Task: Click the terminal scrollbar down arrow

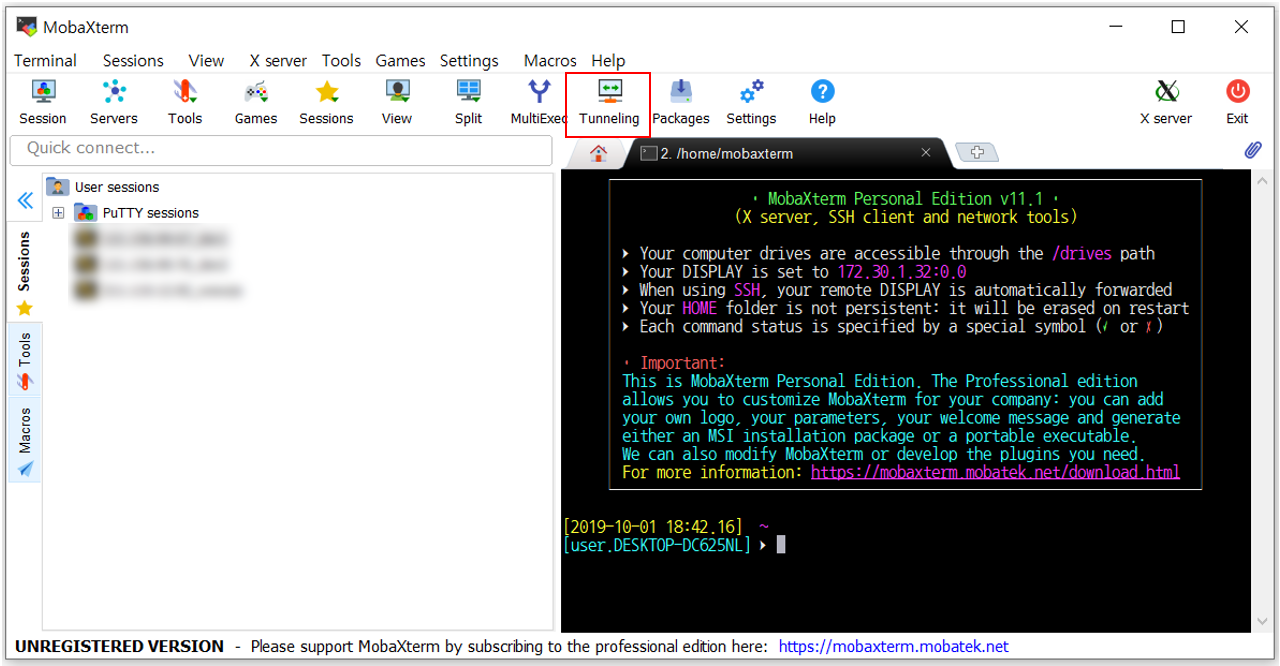Action: click(x=1262, y=622)
